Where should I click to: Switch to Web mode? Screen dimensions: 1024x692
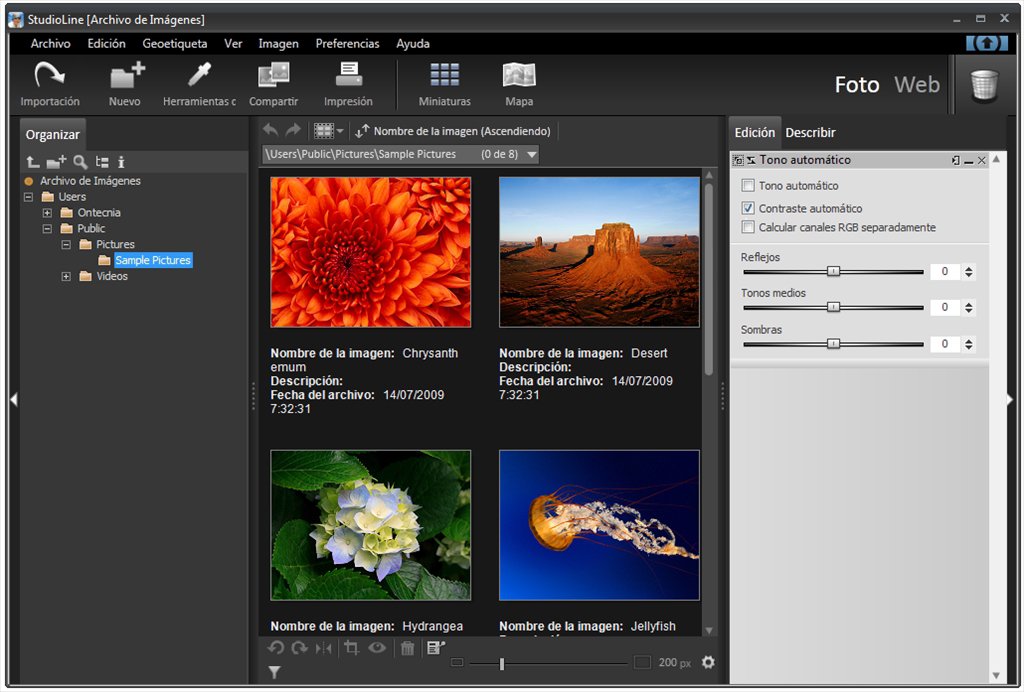[917, 84]
